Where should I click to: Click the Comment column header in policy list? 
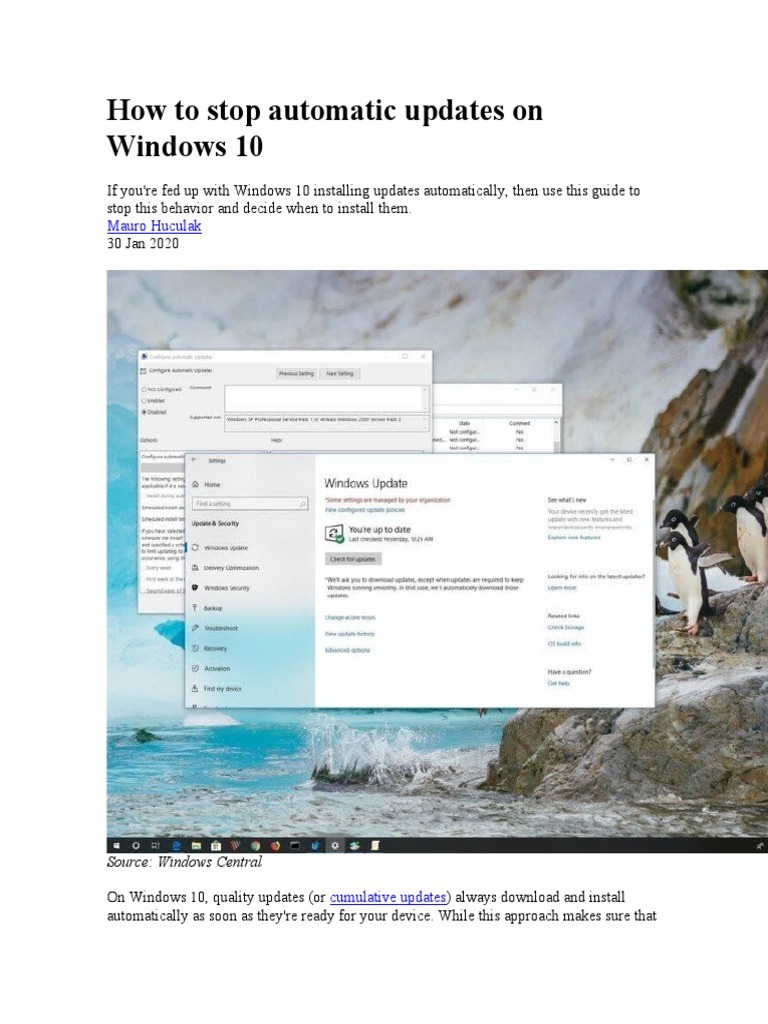(x=519, y=423)
